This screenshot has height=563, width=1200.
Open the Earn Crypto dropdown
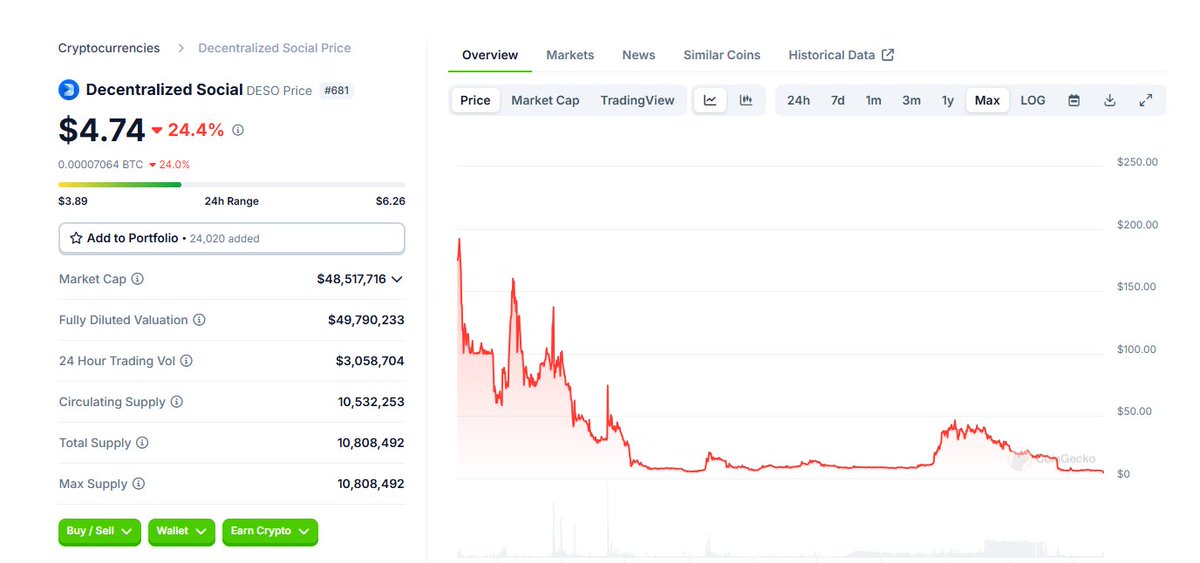point(270,531)
